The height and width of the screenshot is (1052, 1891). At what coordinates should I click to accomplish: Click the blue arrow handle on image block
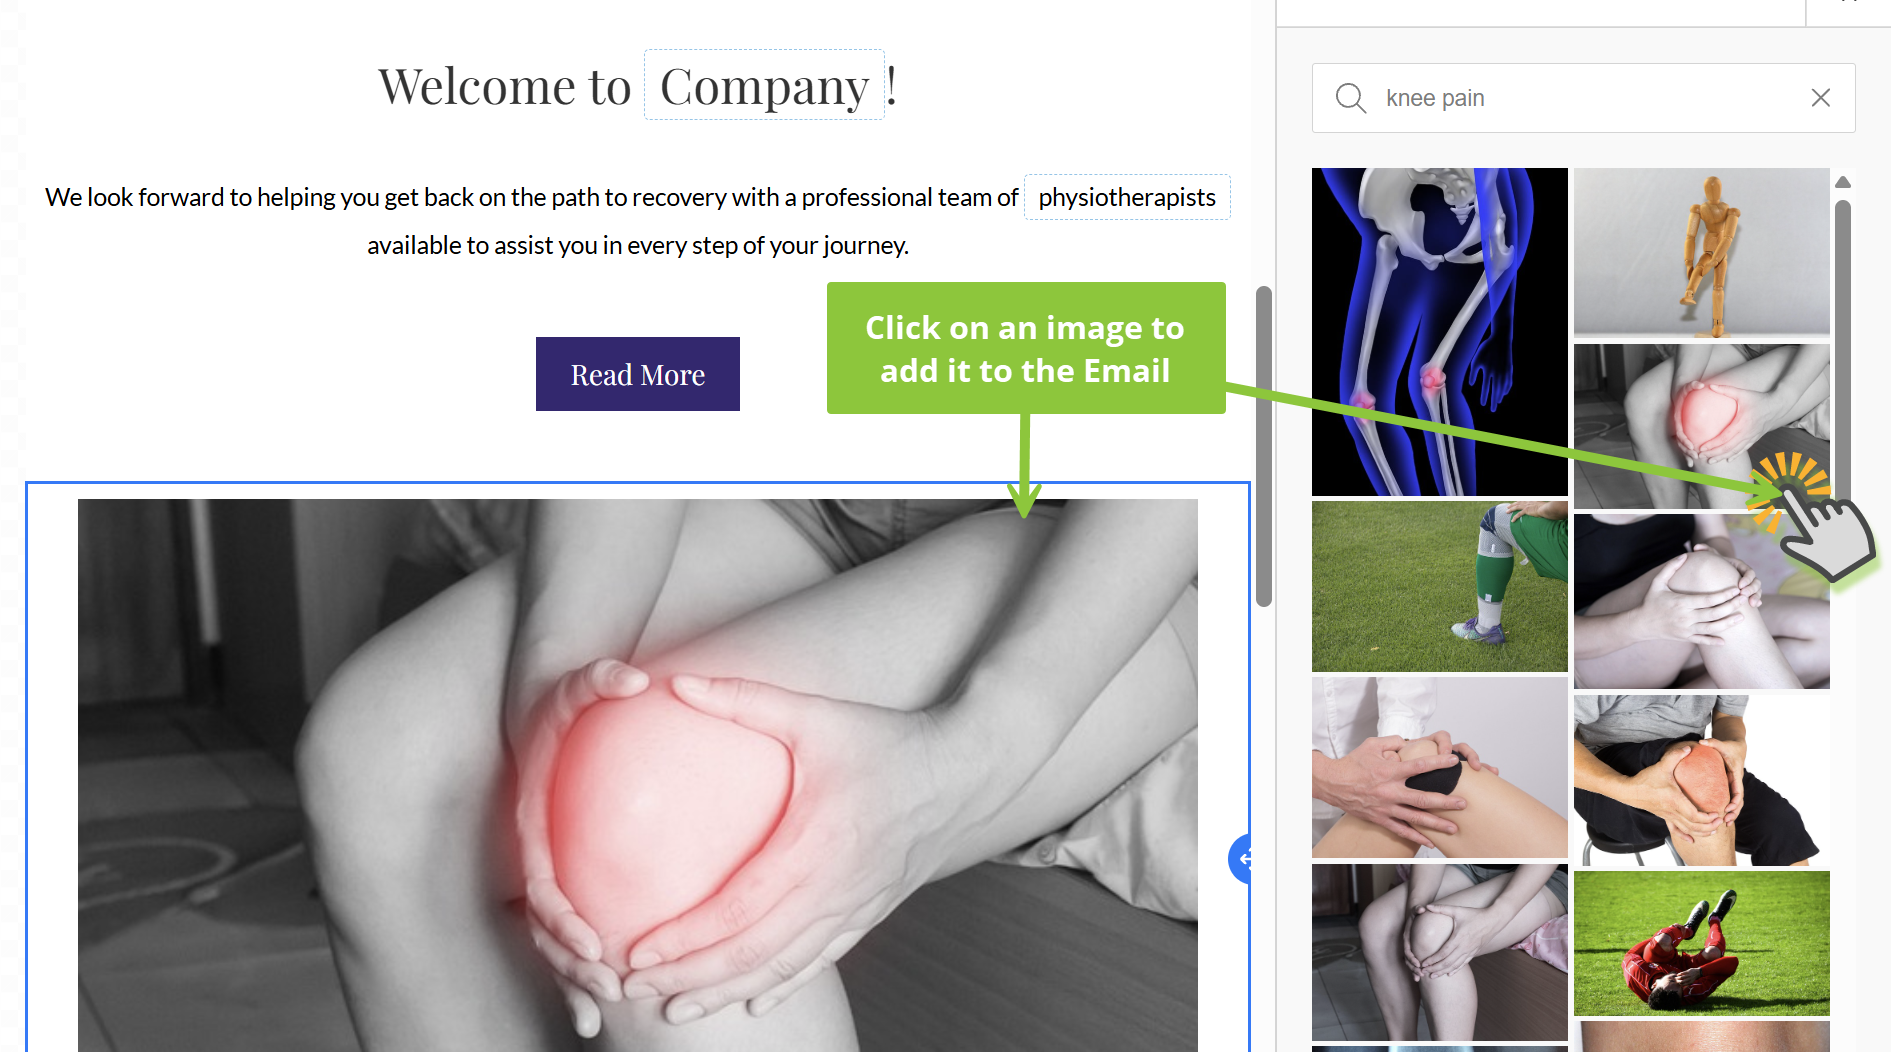pyautogui.click(x=1240, y=858)
